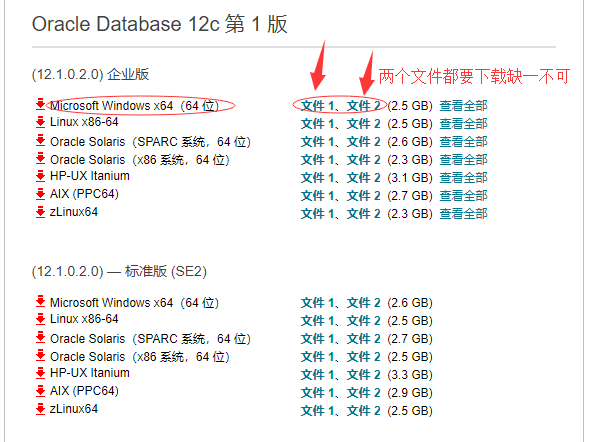
Task: Click download icon beside SE2 Microsoft Windows x64
Action: click(40, 301)
